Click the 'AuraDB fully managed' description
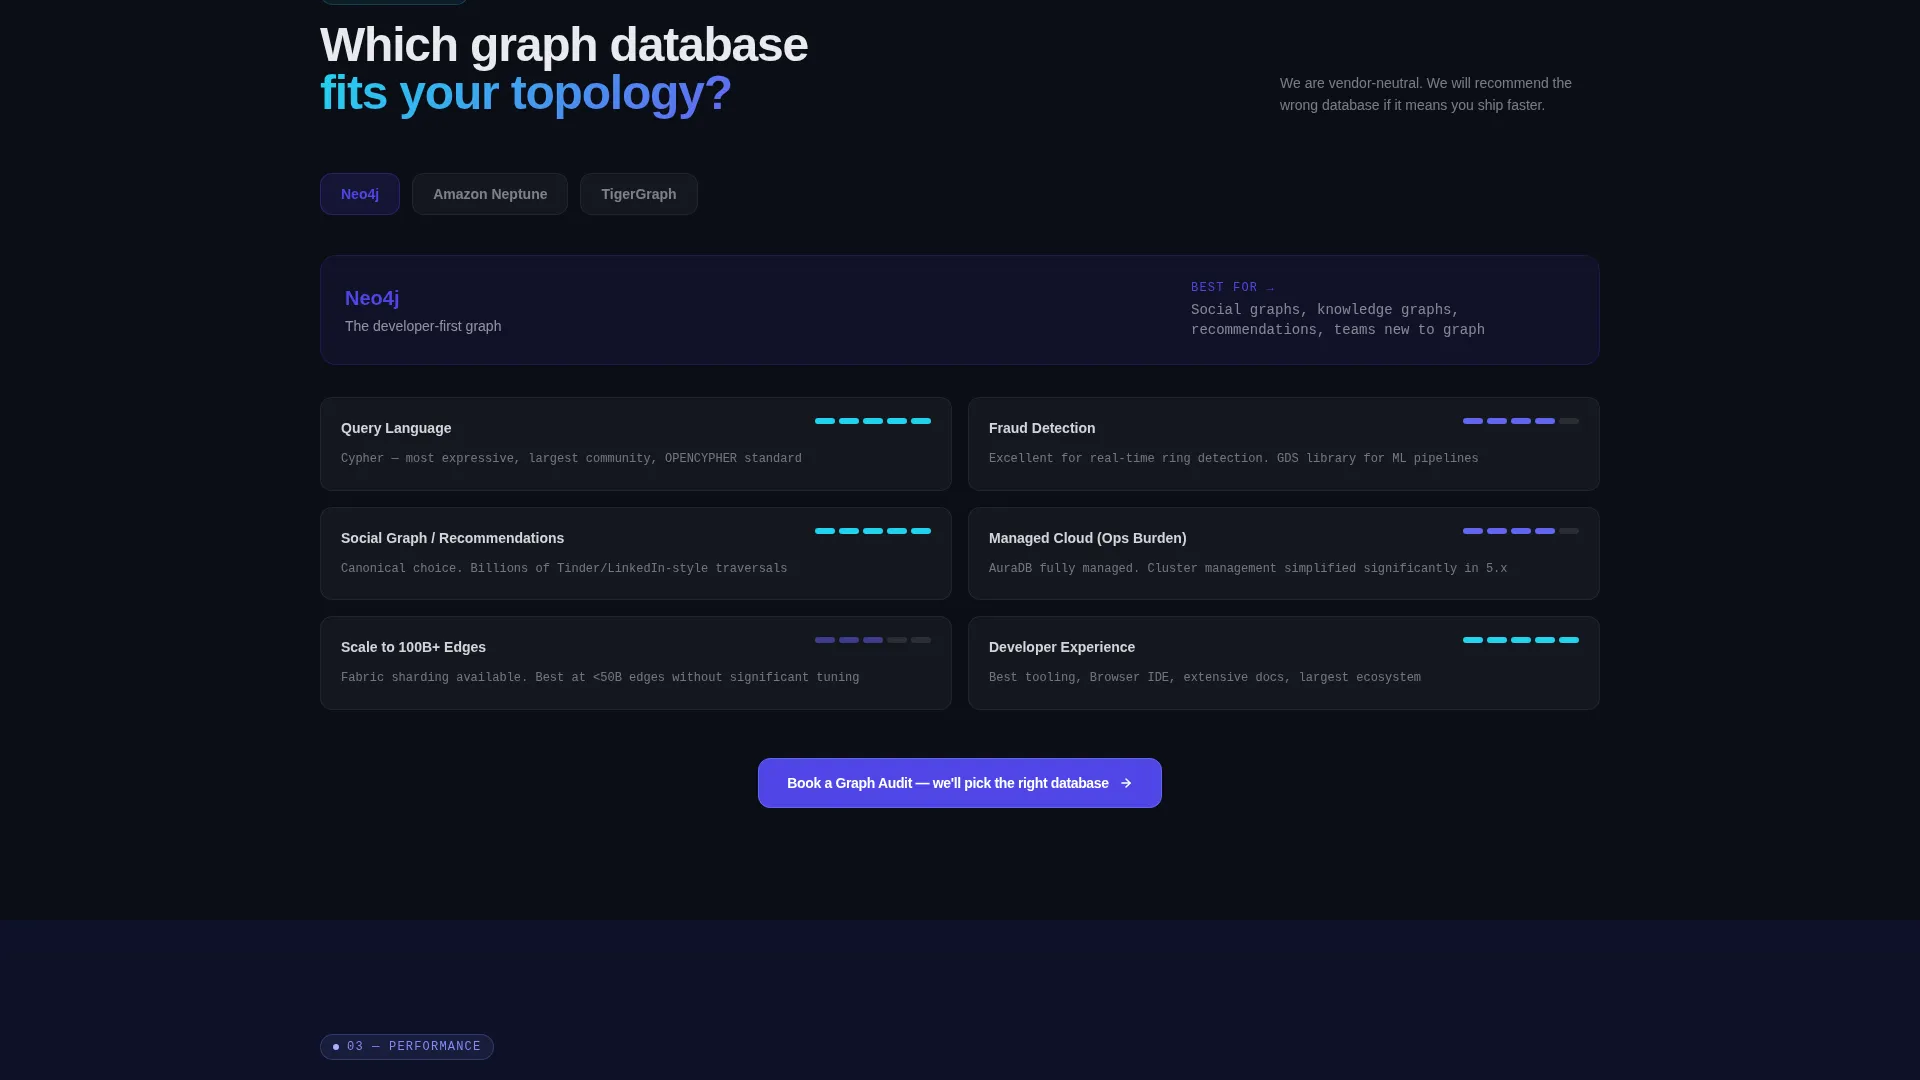This screenshot has width=1920, height=1080. click(1248, 569)
